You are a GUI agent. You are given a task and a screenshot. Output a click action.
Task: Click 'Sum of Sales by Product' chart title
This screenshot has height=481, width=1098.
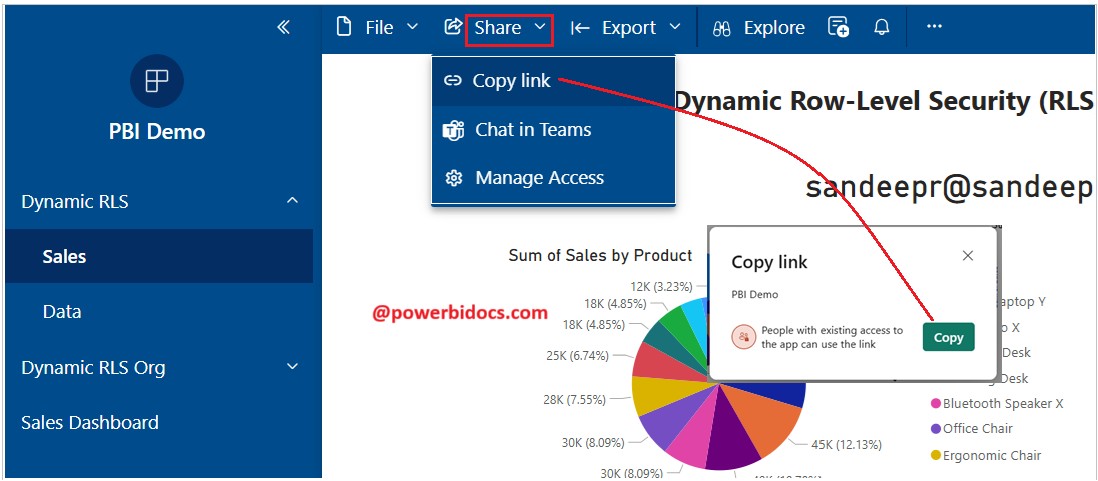(600, 256)
